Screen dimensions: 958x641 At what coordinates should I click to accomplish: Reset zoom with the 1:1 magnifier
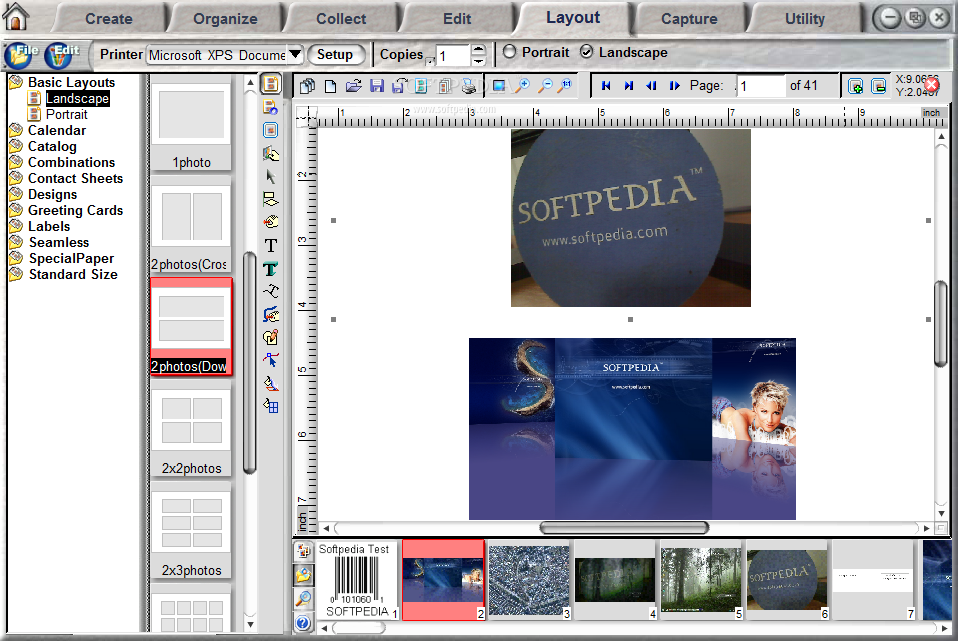coord(566,86)
